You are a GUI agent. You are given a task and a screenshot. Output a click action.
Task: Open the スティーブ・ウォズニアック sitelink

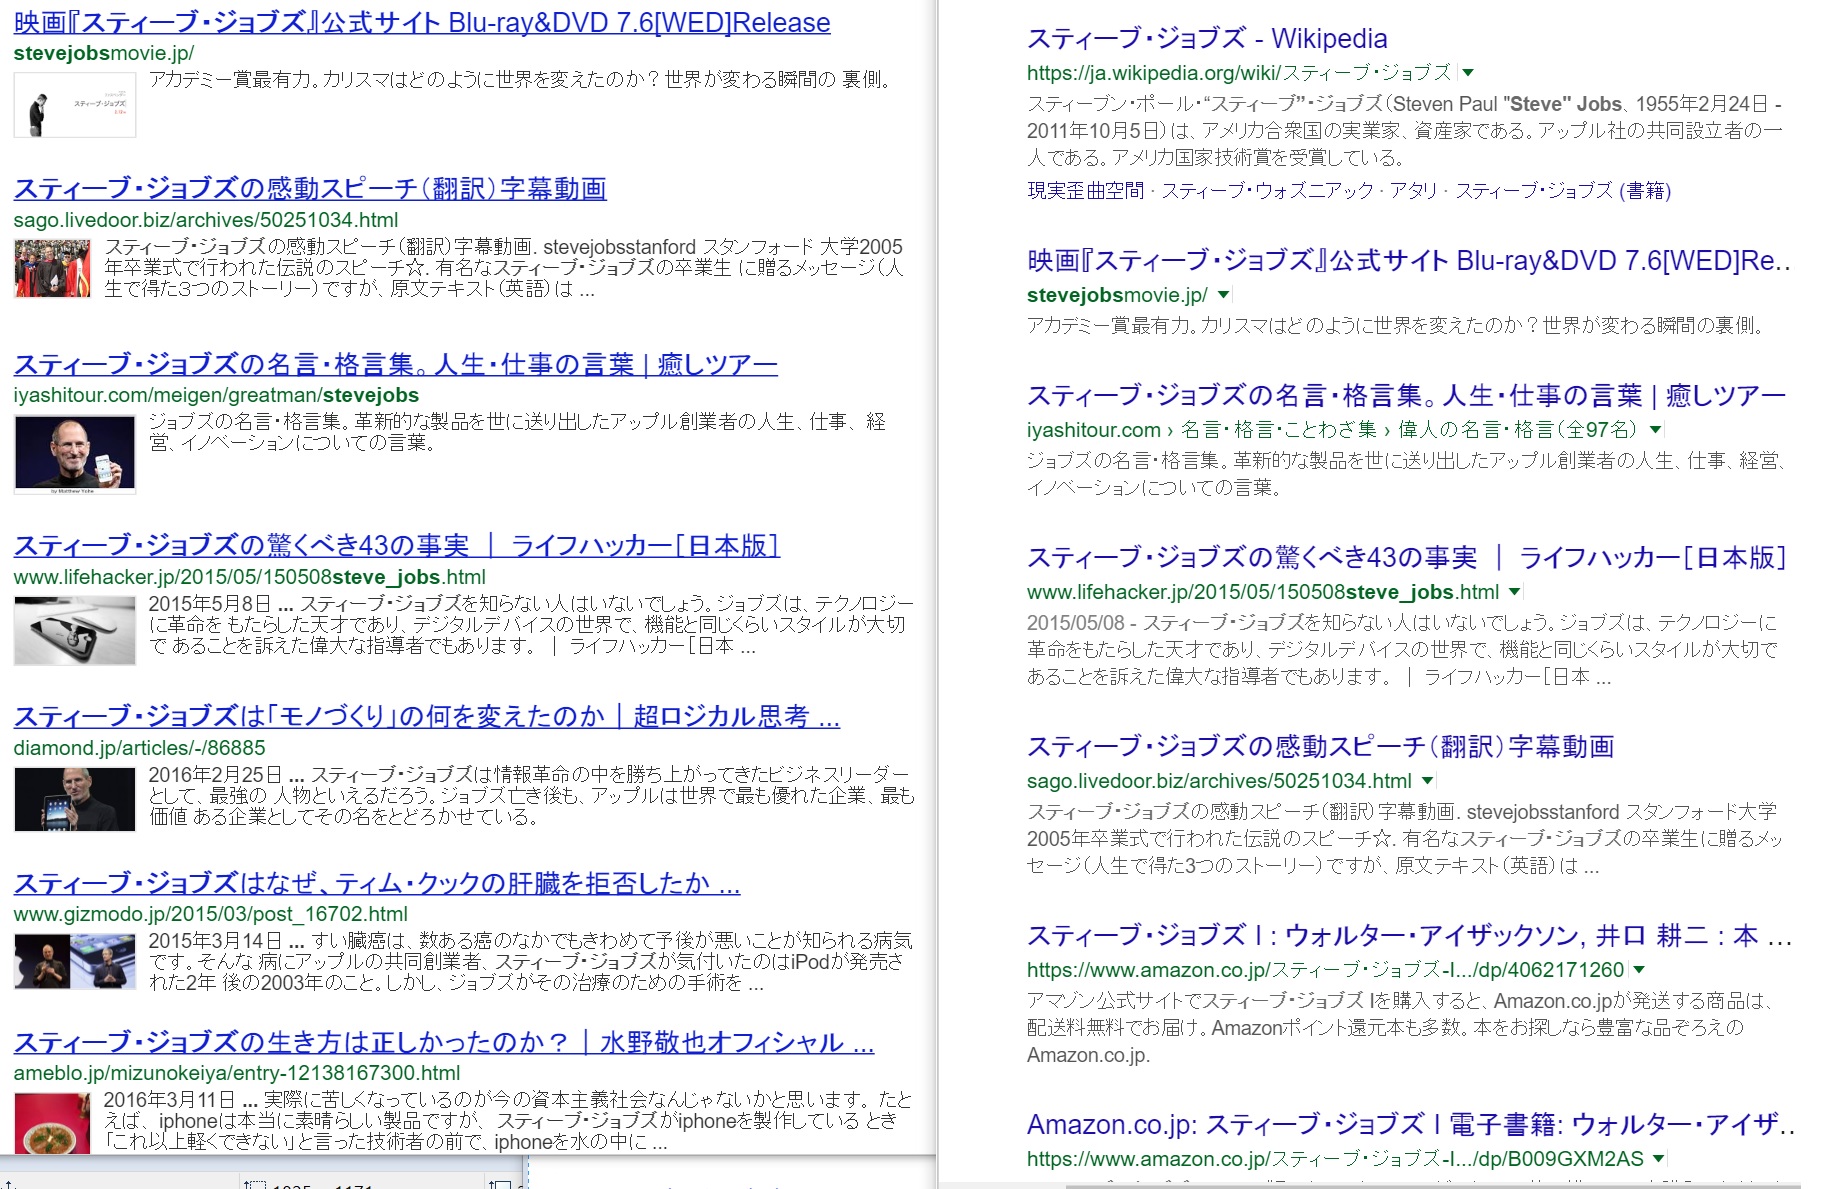tap(1267, 190)
